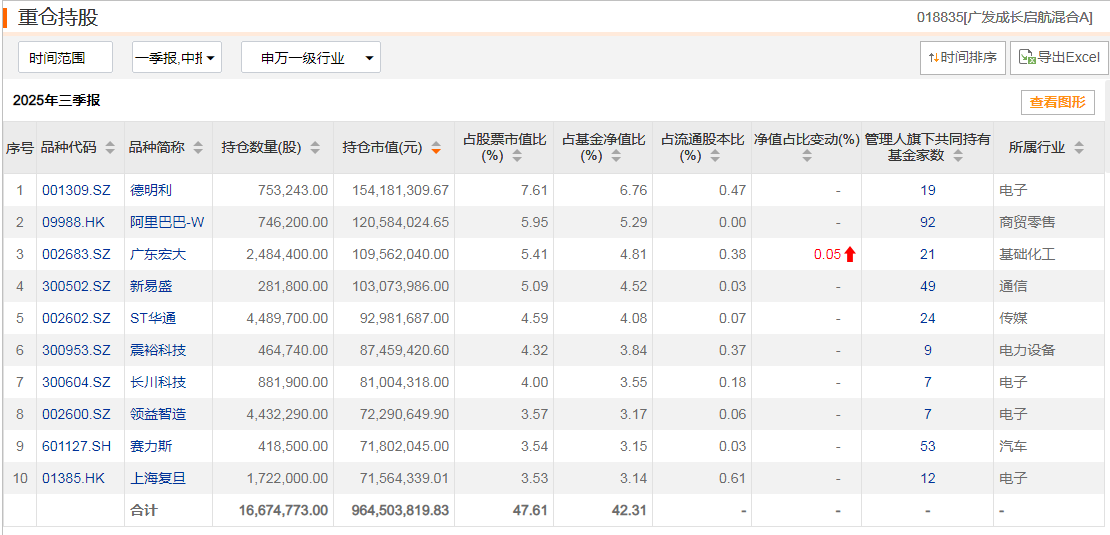Select 基础化工 industry cell
The image size is (1110, 535).
pos(1026,255)
